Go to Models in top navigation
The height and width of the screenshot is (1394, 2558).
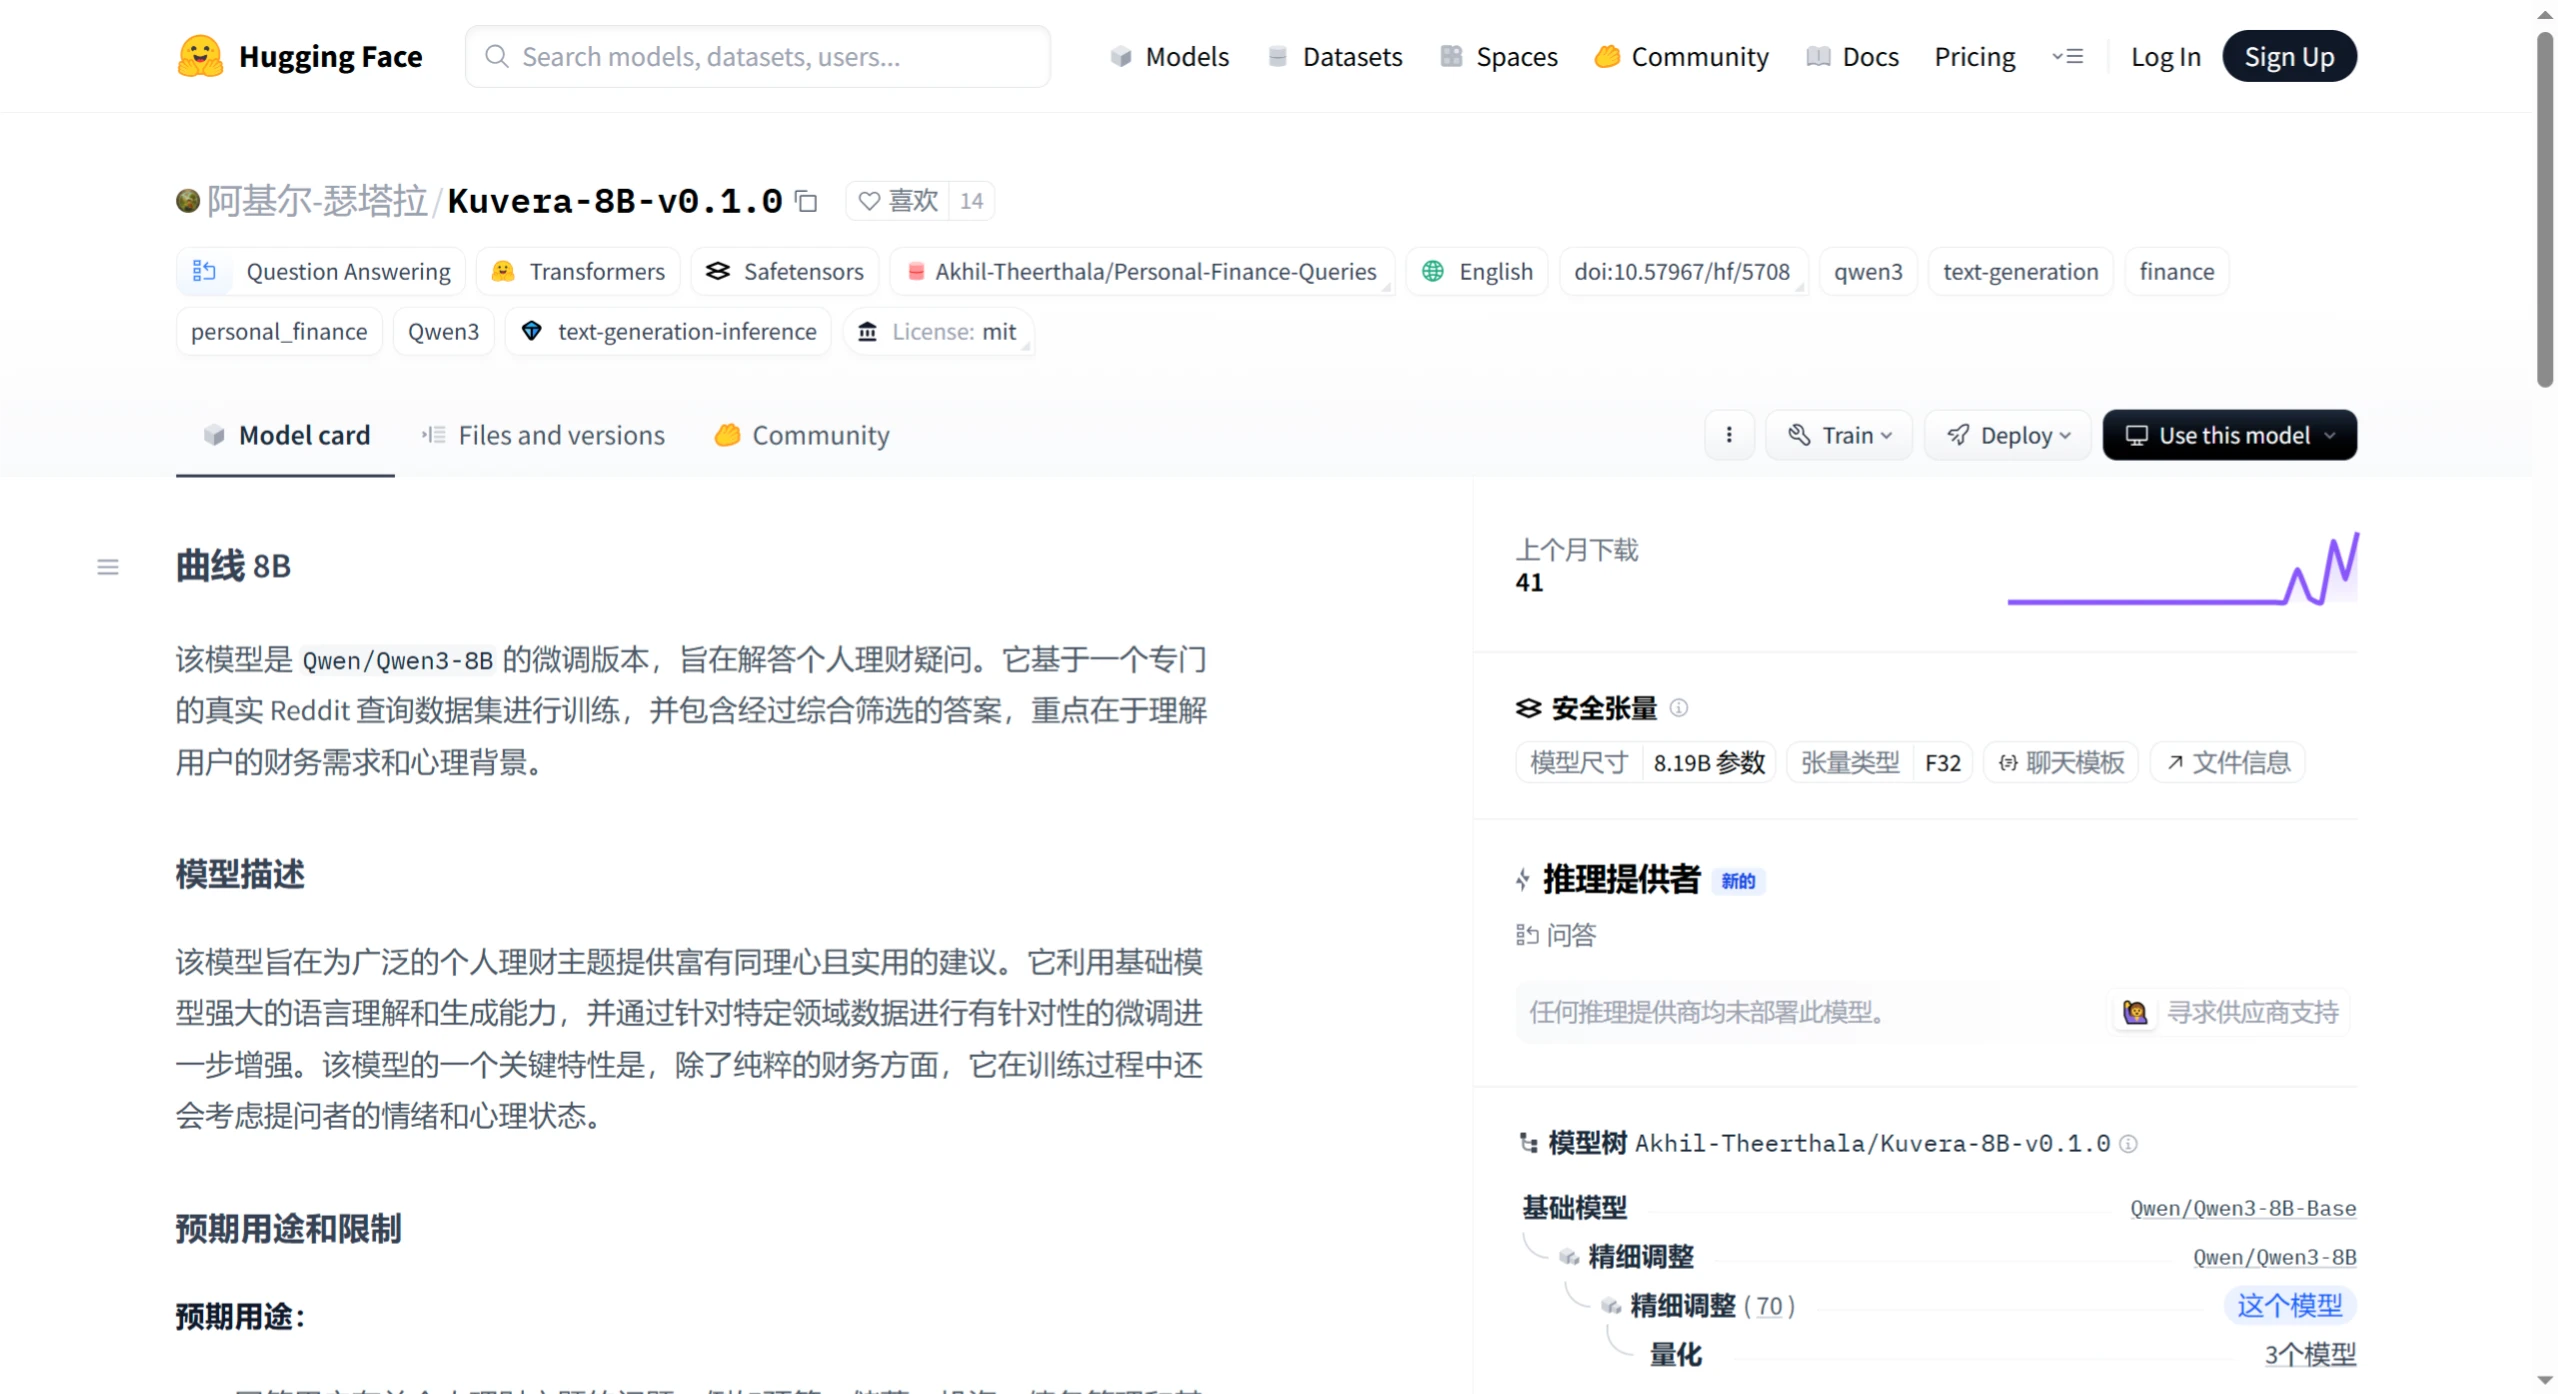(x=1169, y=56)
